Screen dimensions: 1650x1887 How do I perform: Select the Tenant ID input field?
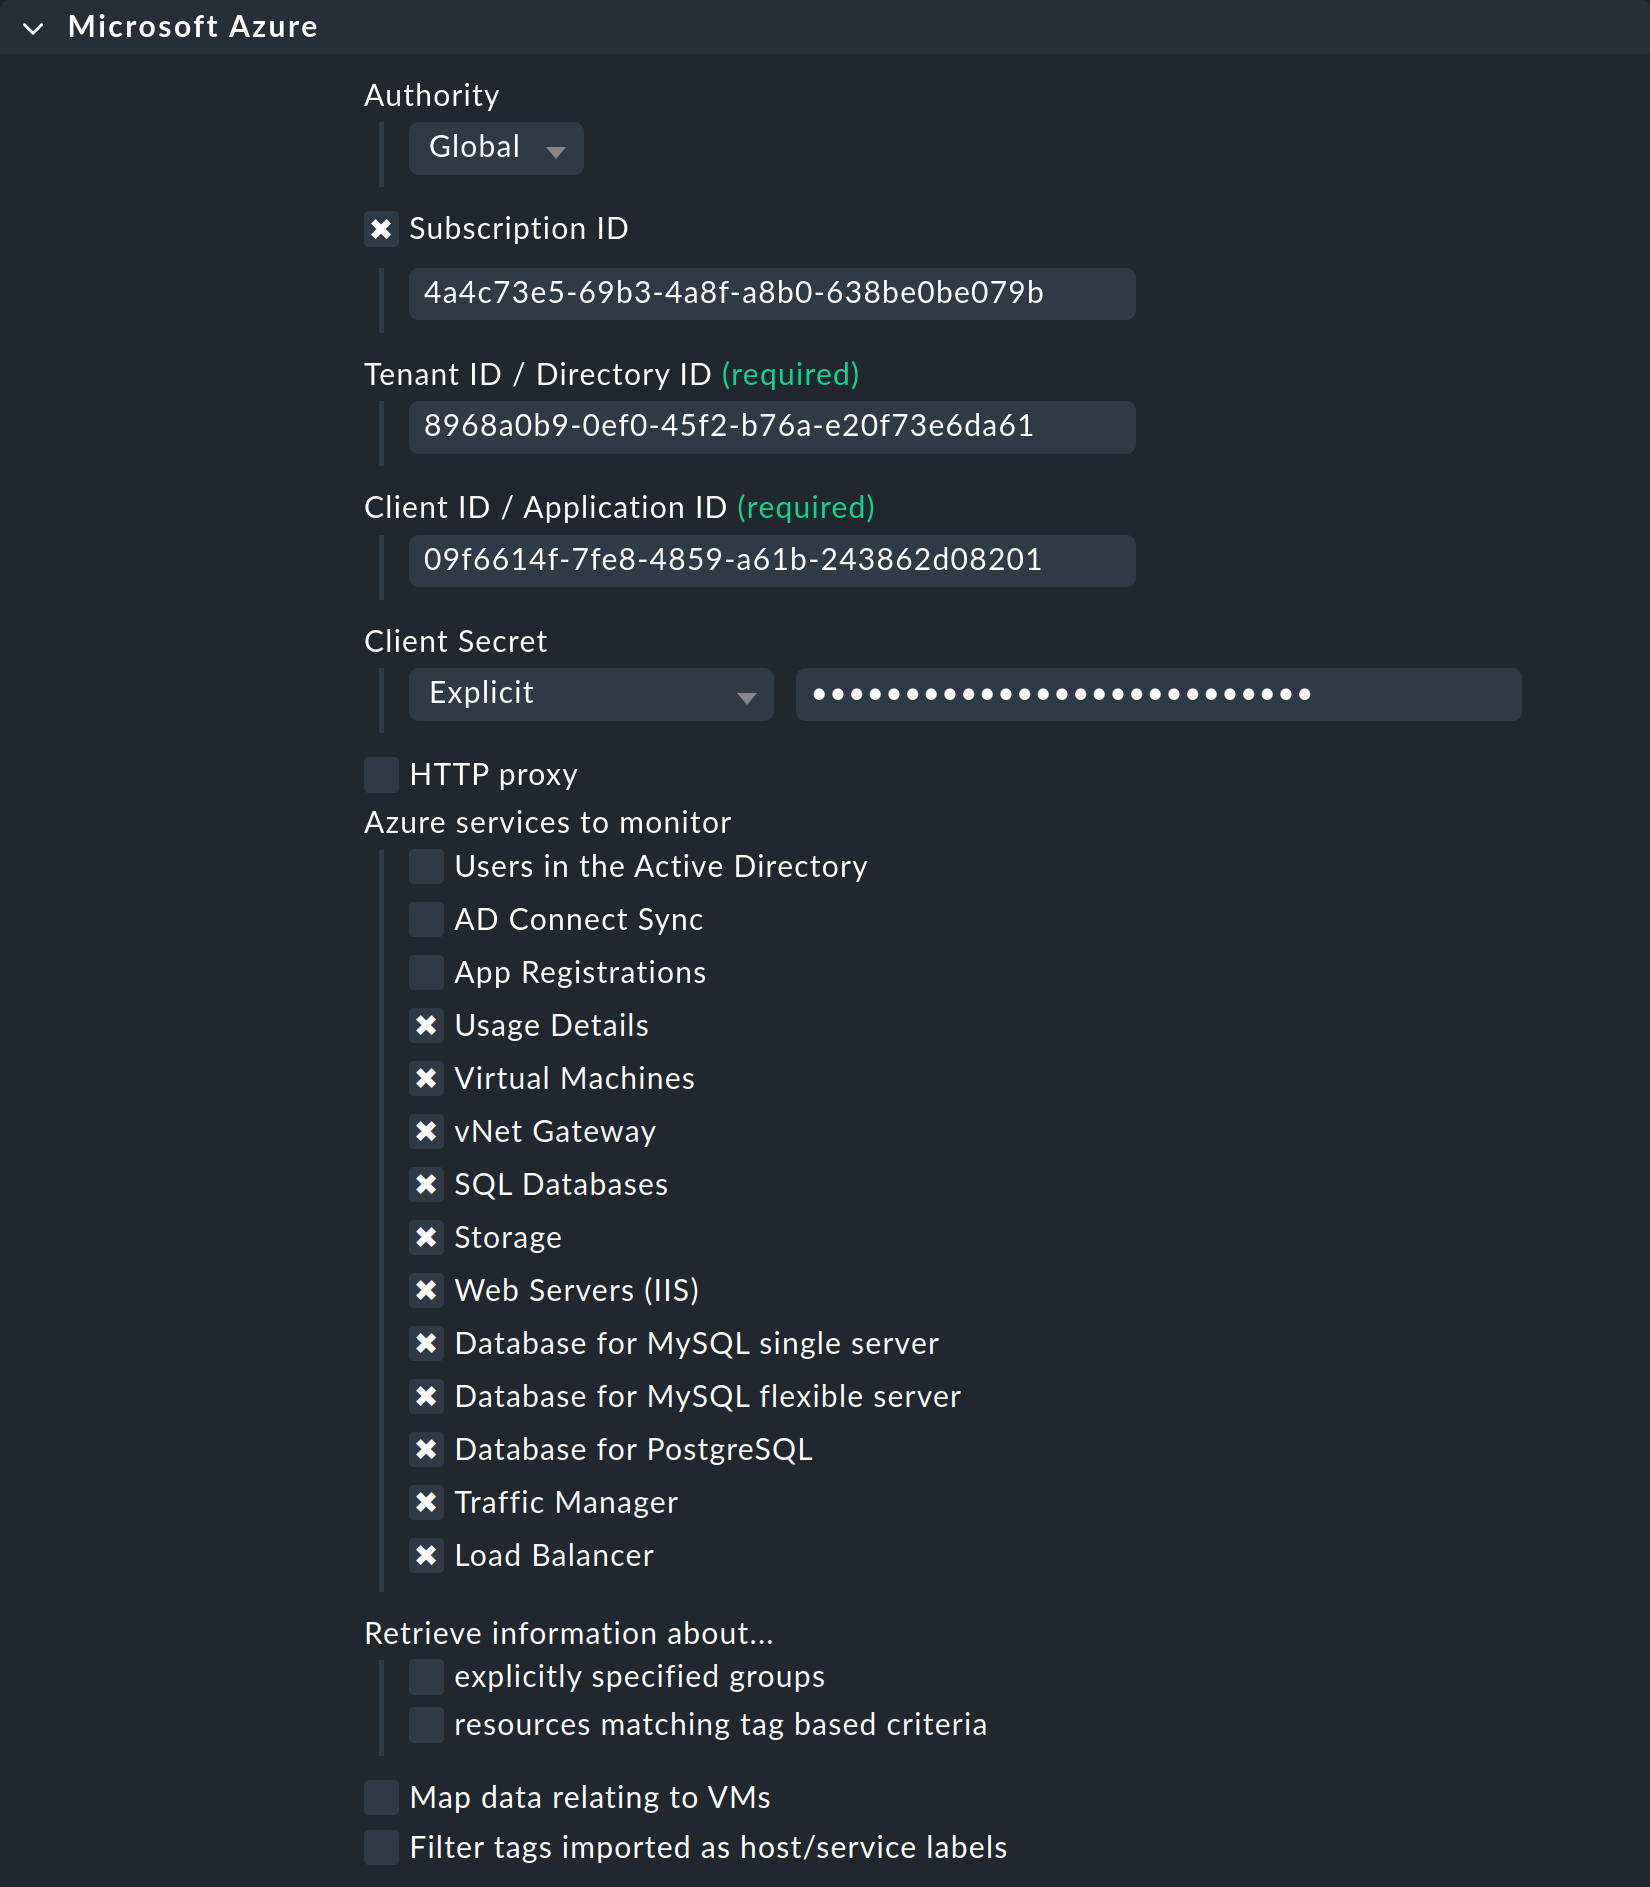pyautogui.click(x=771, y=427)
